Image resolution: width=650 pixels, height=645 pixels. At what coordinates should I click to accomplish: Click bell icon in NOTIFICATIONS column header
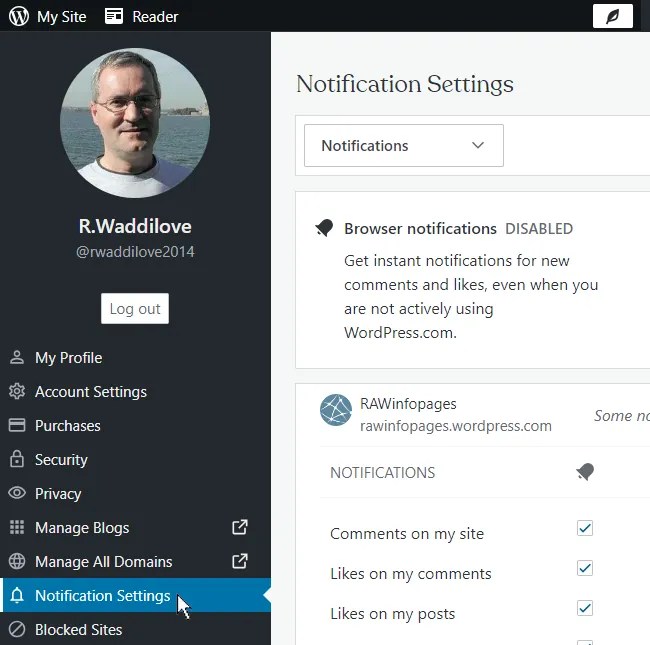(585, 472)
